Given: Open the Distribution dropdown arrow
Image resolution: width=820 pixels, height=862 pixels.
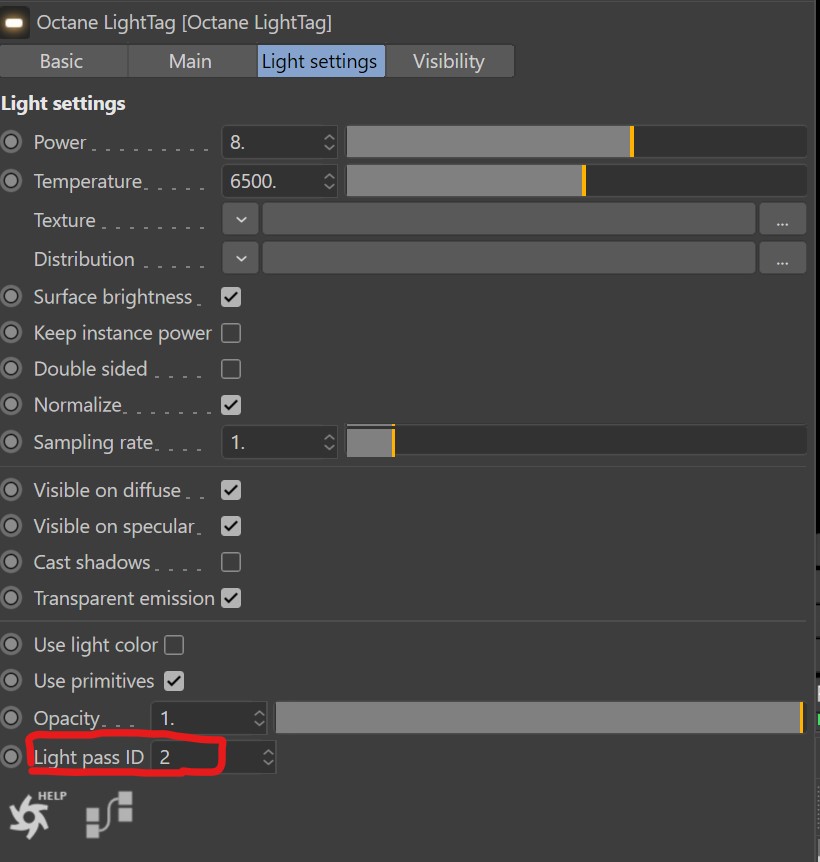Looking at the screenshot, I should [241, 258].
